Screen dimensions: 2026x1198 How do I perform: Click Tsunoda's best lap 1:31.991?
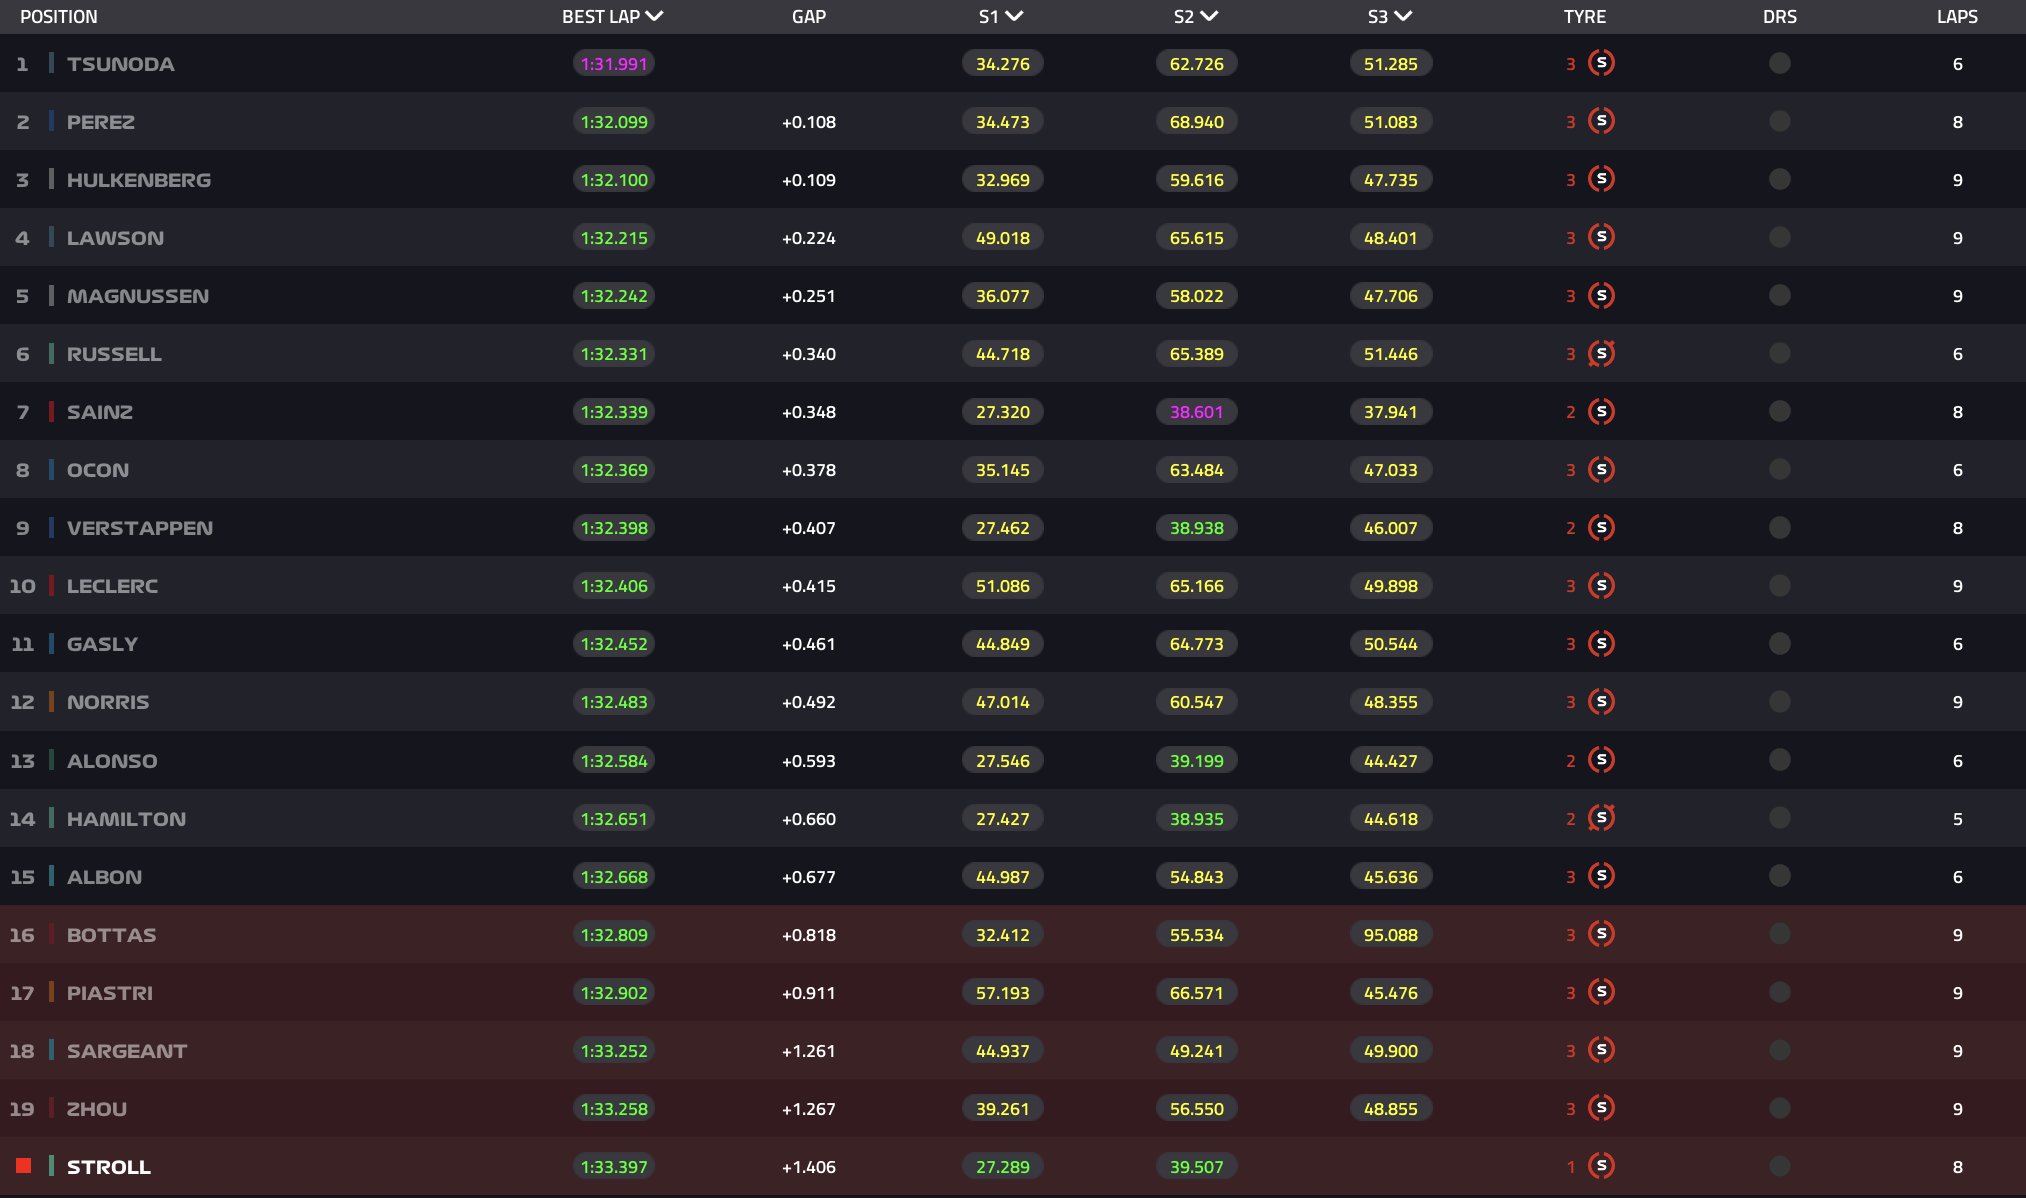614,64
